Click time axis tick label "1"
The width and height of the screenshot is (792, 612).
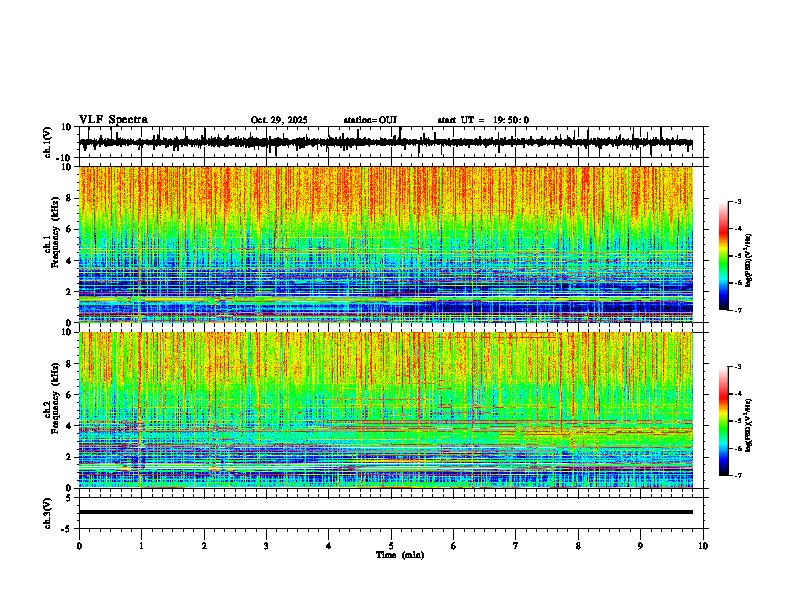click(x=141, y=546)
